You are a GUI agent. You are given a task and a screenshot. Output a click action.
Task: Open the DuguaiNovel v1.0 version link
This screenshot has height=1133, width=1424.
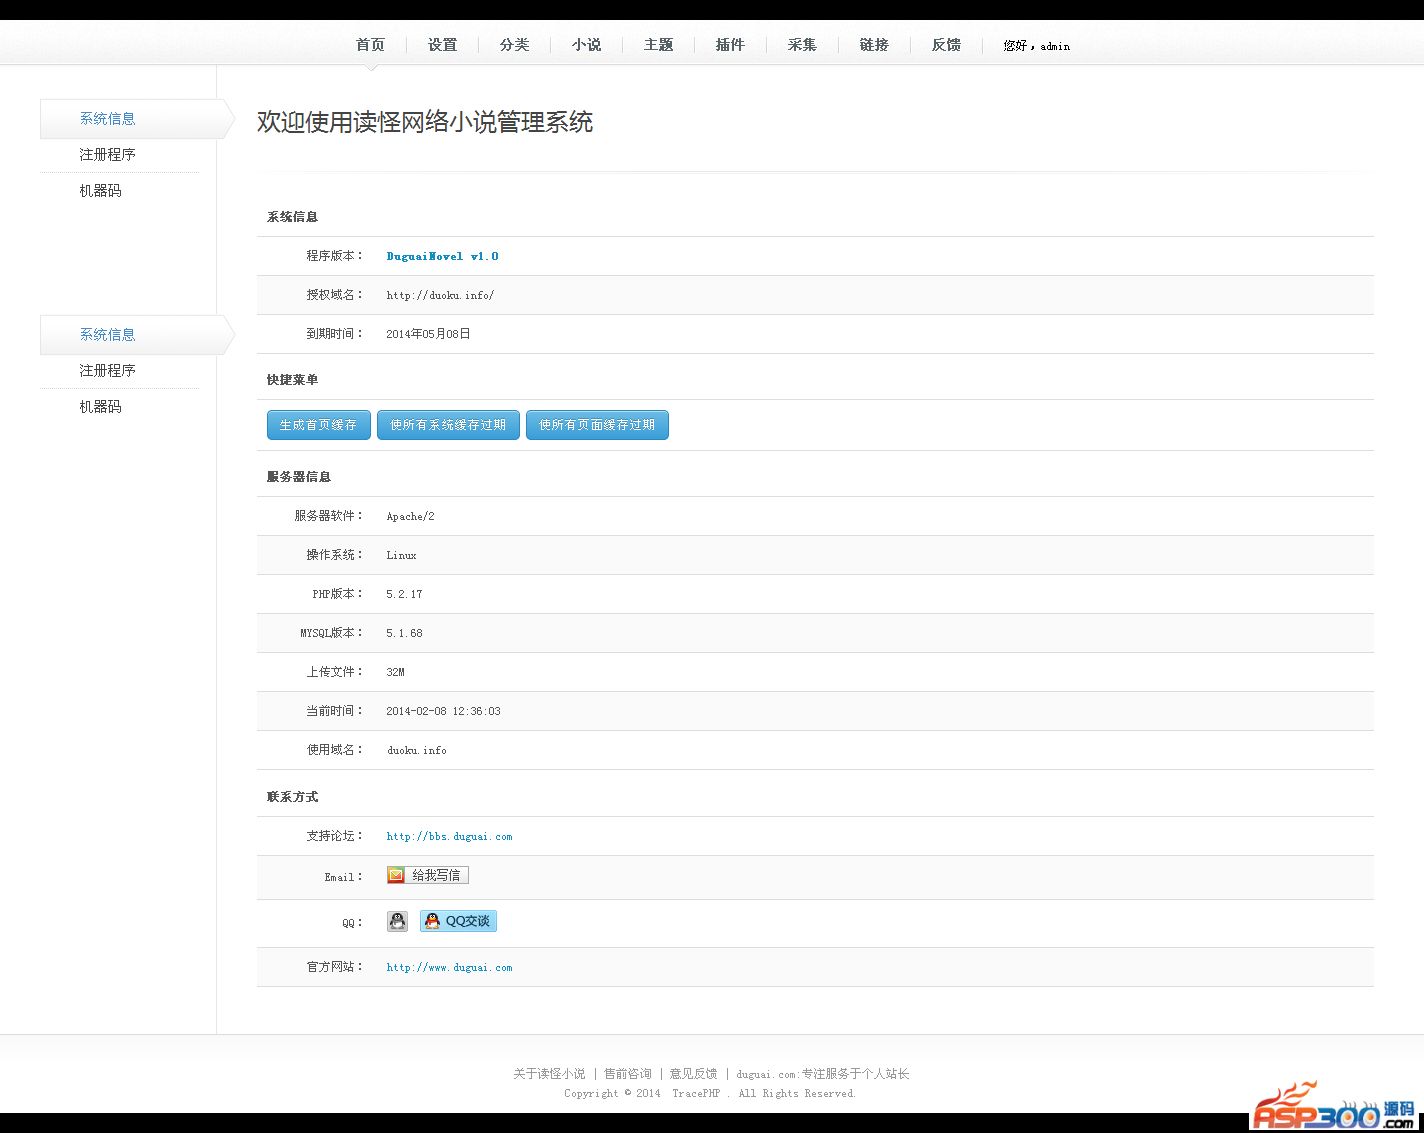[442, 257]
